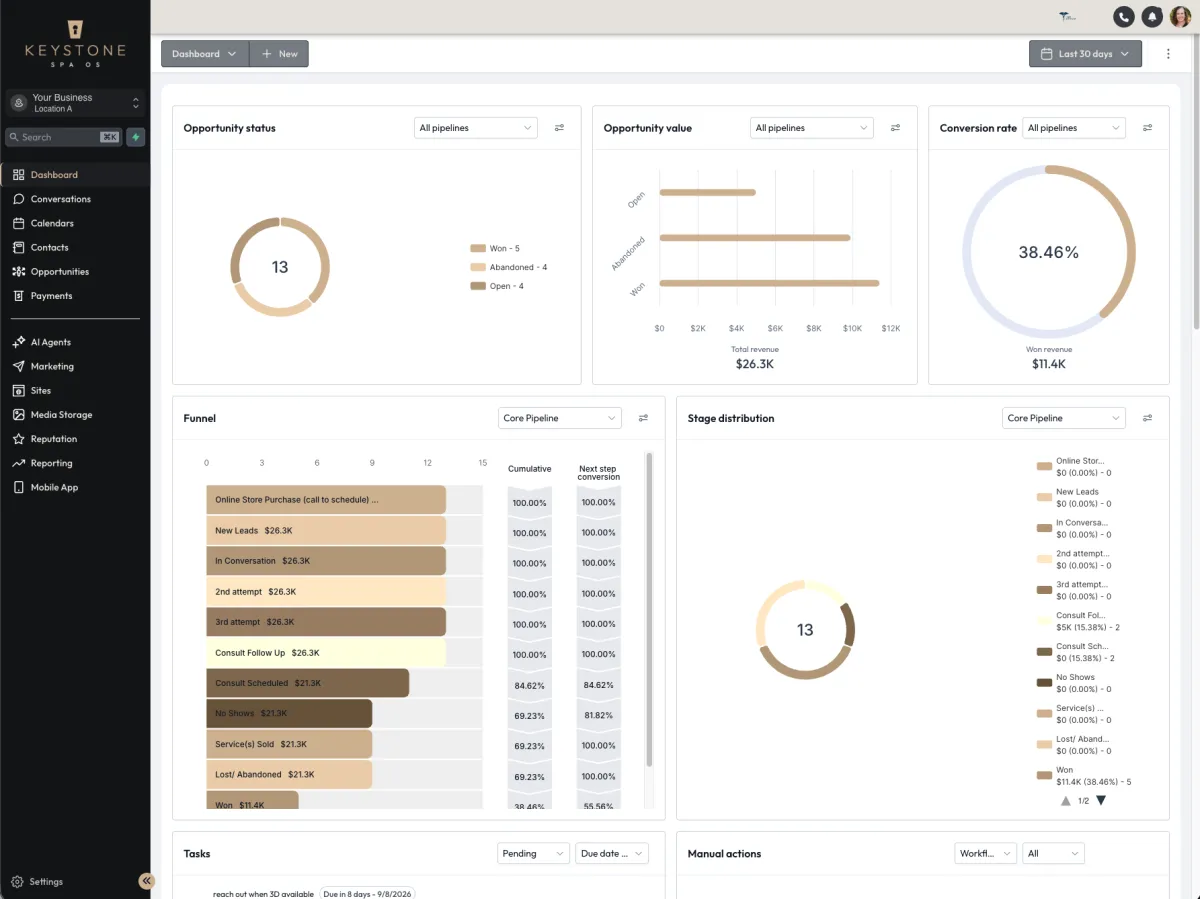The height and width of the screenshot is (899, 1200).
Task: Click the Your Business location avatar icon
Action: 19,103
